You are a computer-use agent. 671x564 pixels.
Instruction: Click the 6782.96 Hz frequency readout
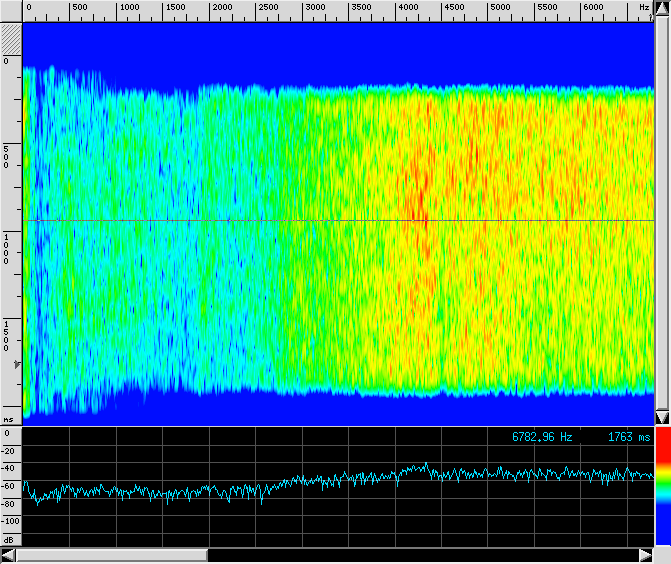point(542,437)
